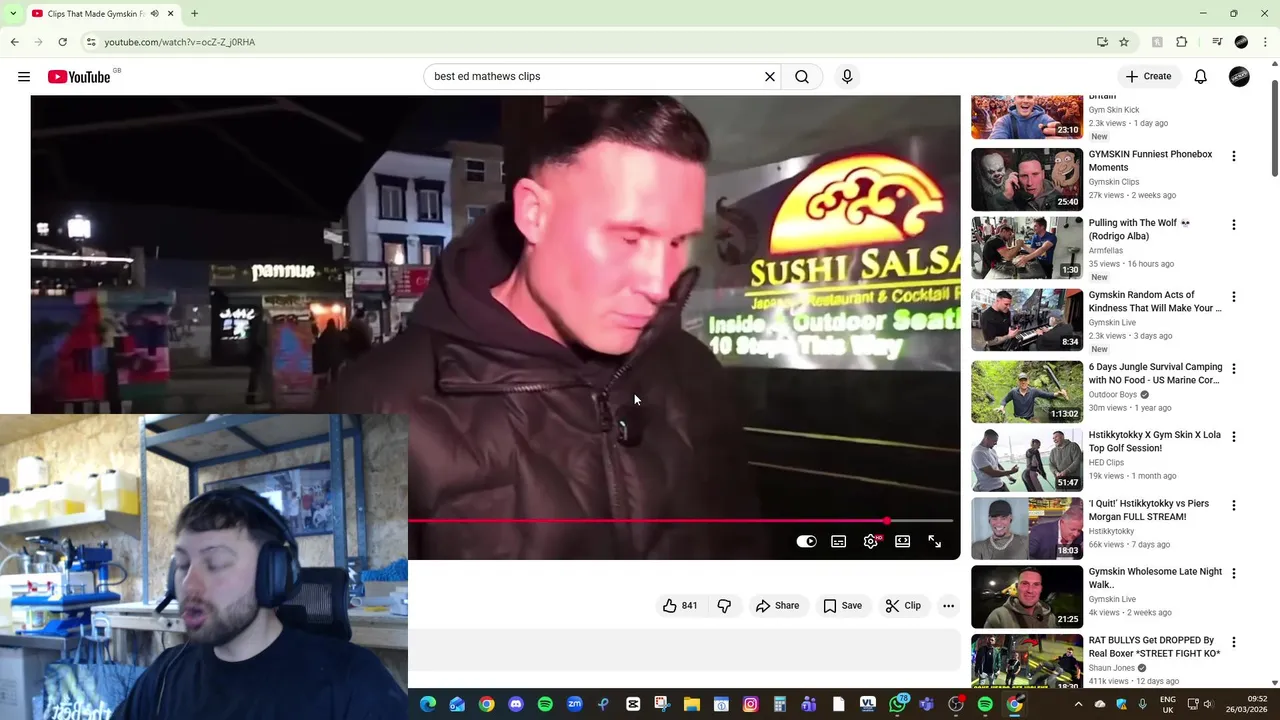Open a new browser tab
The image size is (1280, 720).
coord(194,13)
